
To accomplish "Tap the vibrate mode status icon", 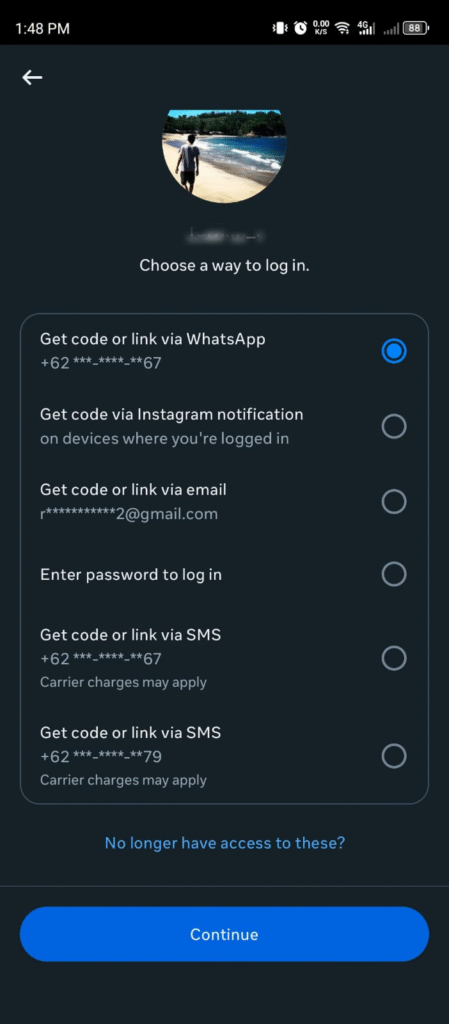I will 279,28.
